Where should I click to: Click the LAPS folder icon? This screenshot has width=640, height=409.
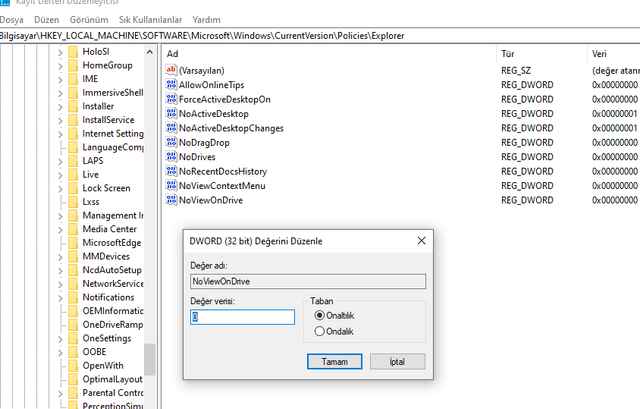tap(73, 161)
